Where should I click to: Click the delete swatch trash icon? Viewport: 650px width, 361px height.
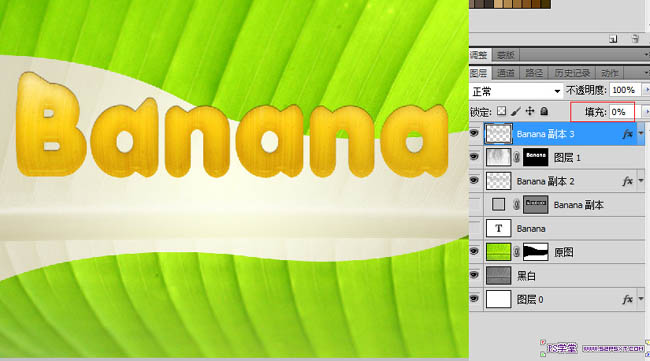635,39
